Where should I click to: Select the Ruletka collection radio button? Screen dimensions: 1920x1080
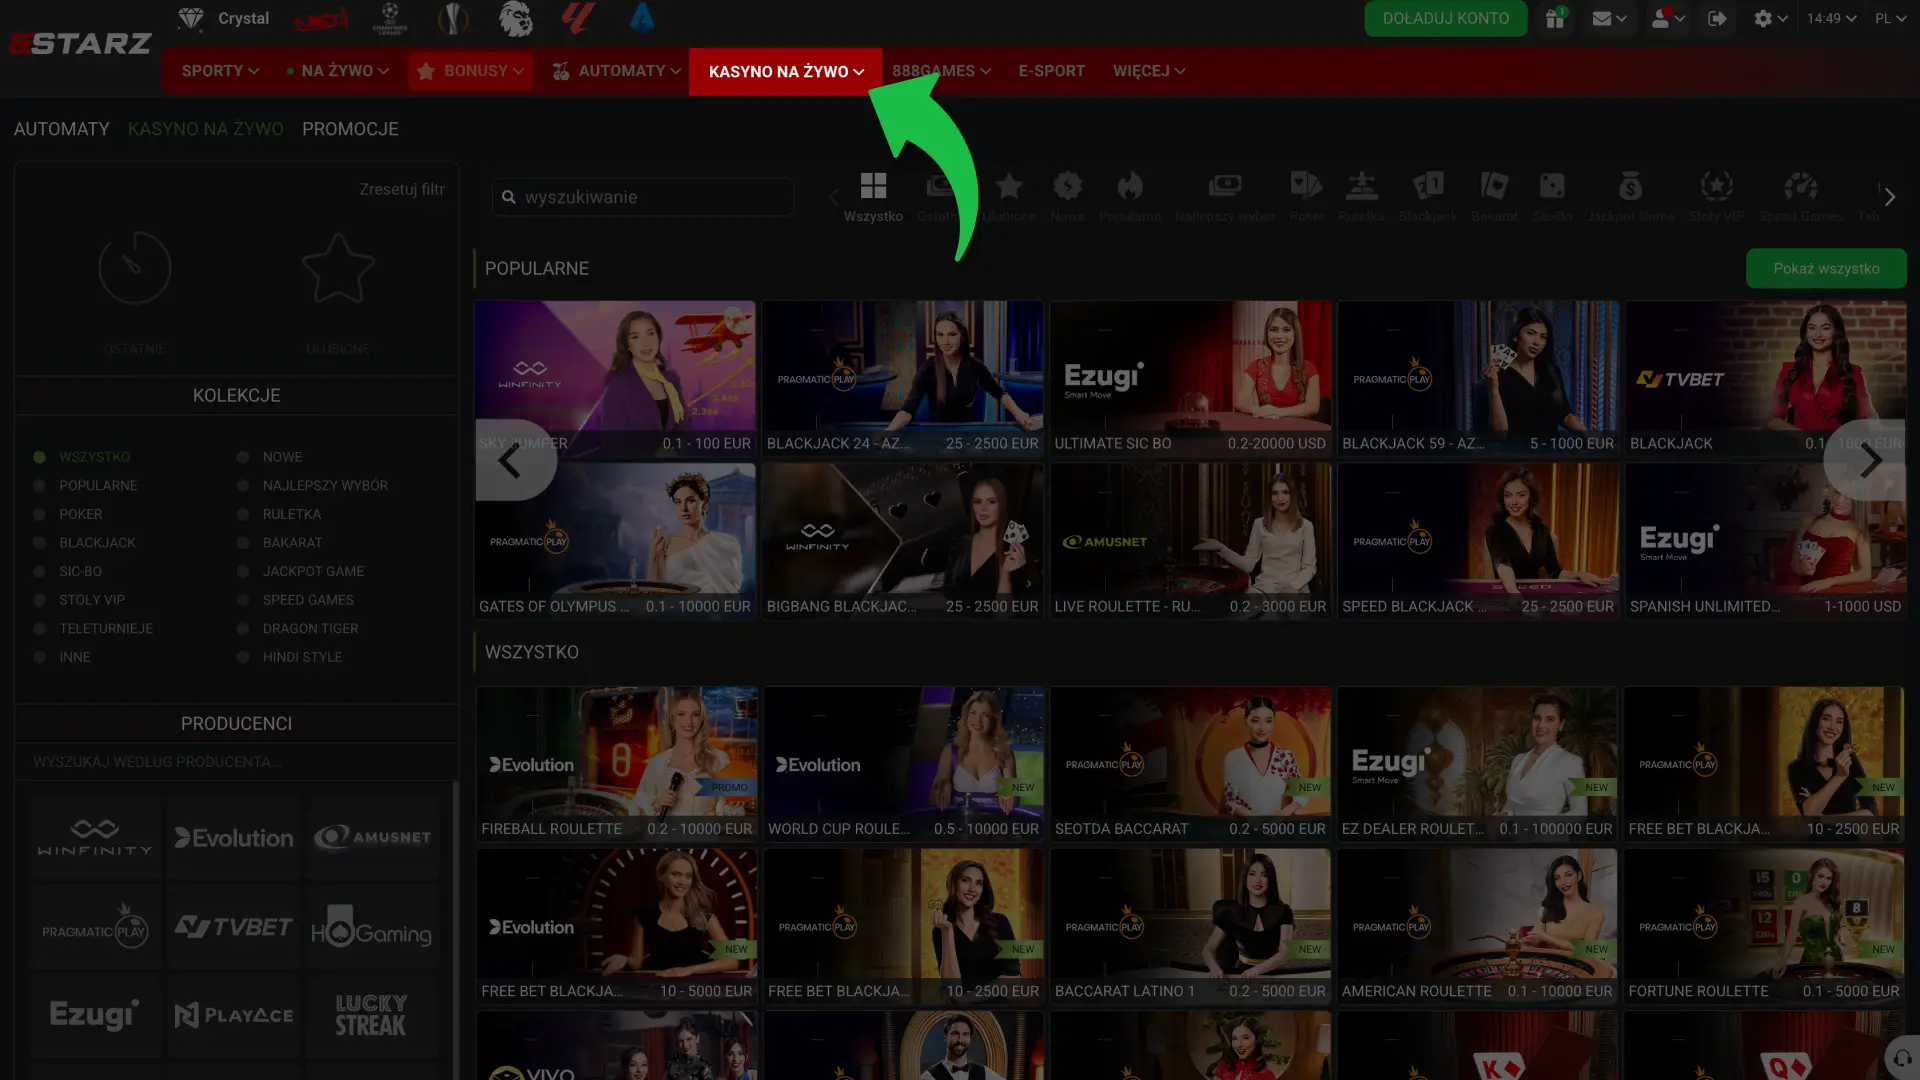pyautogui.click(x=243, y=514)
